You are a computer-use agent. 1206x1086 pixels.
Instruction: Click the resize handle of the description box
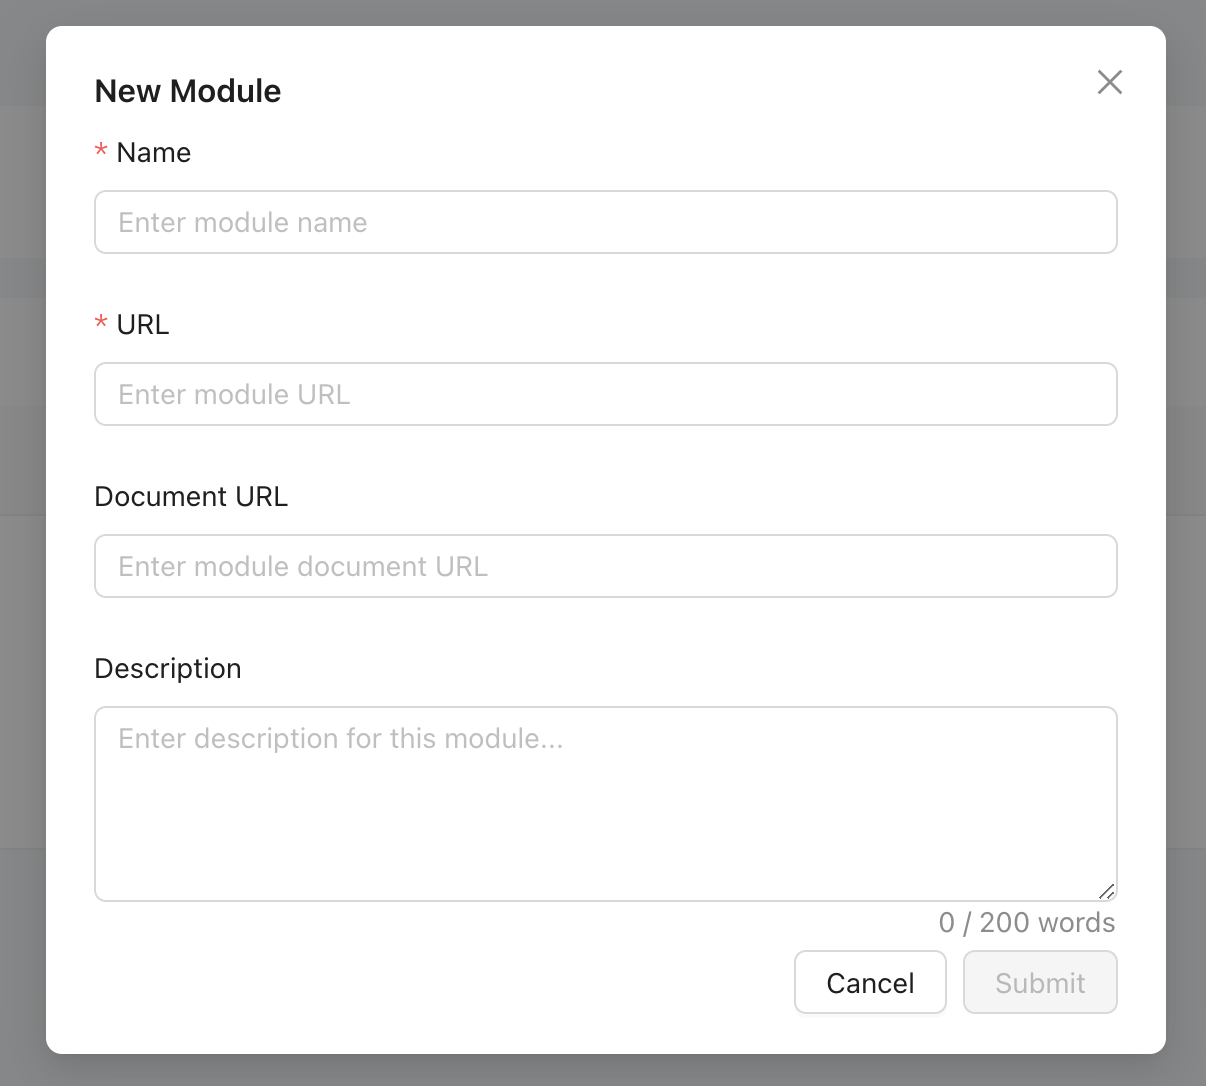(1108, 890)
